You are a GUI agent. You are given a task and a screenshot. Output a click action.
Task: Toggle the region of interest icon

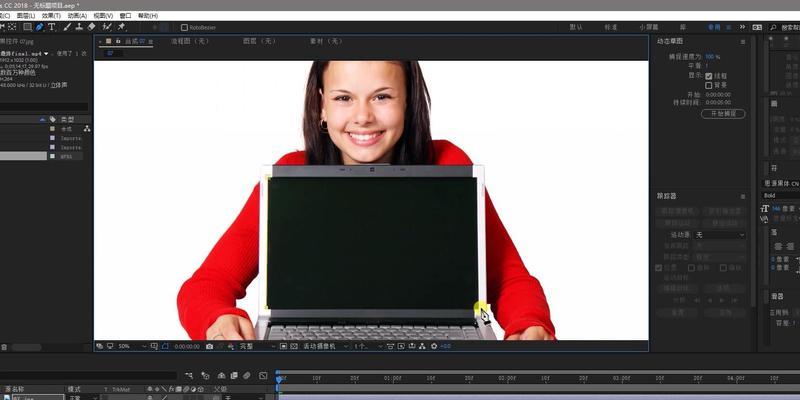click(284, 346)
